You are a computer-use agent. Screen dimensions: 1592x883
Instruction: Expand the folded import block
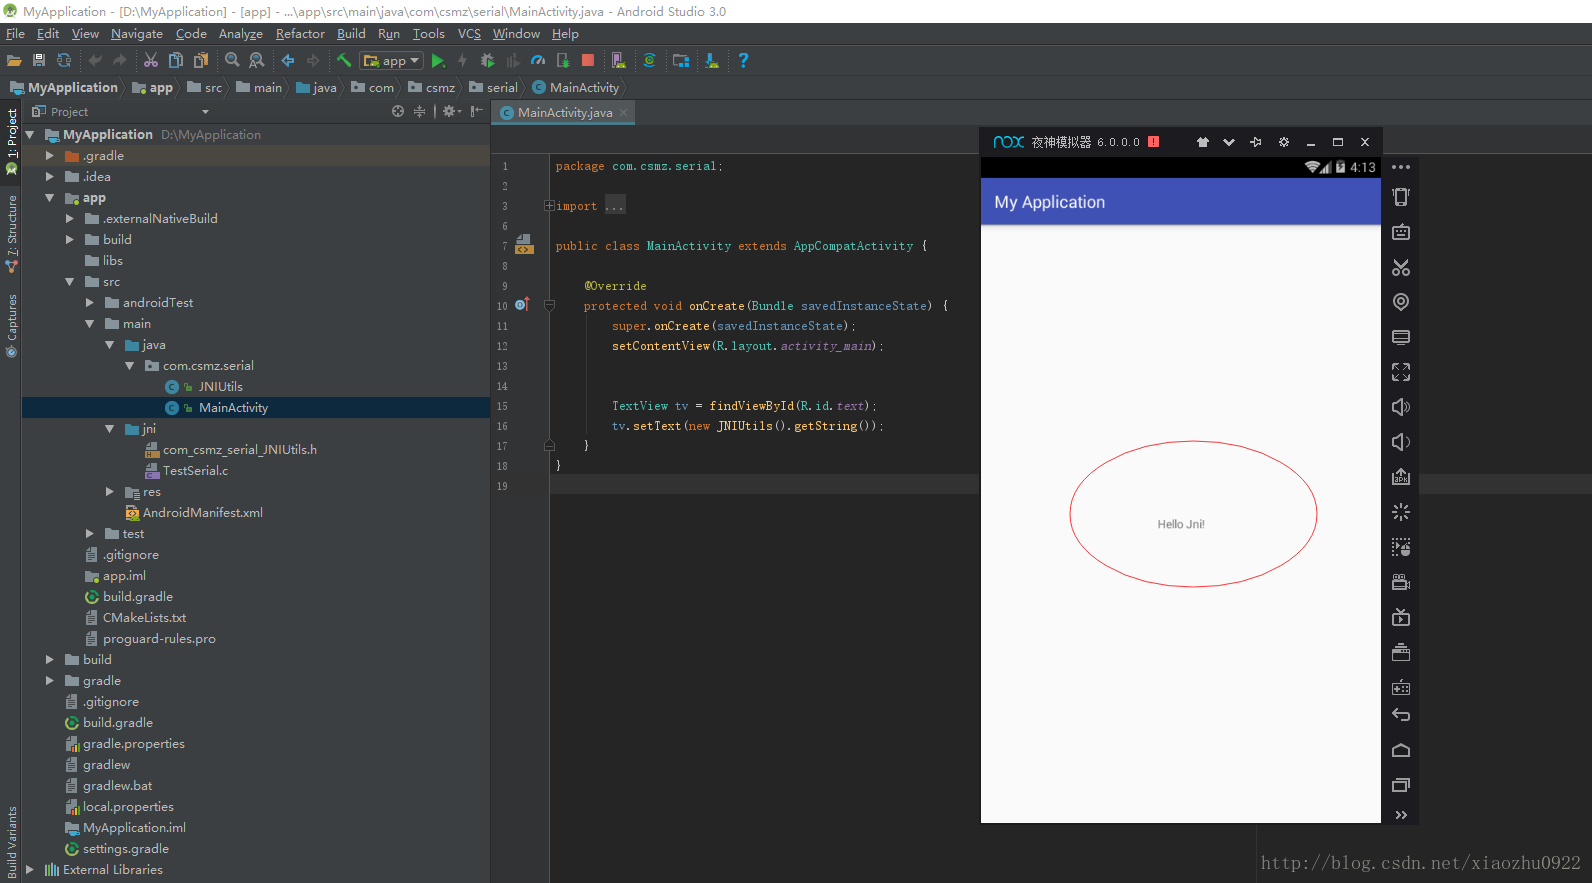(549, 206)
